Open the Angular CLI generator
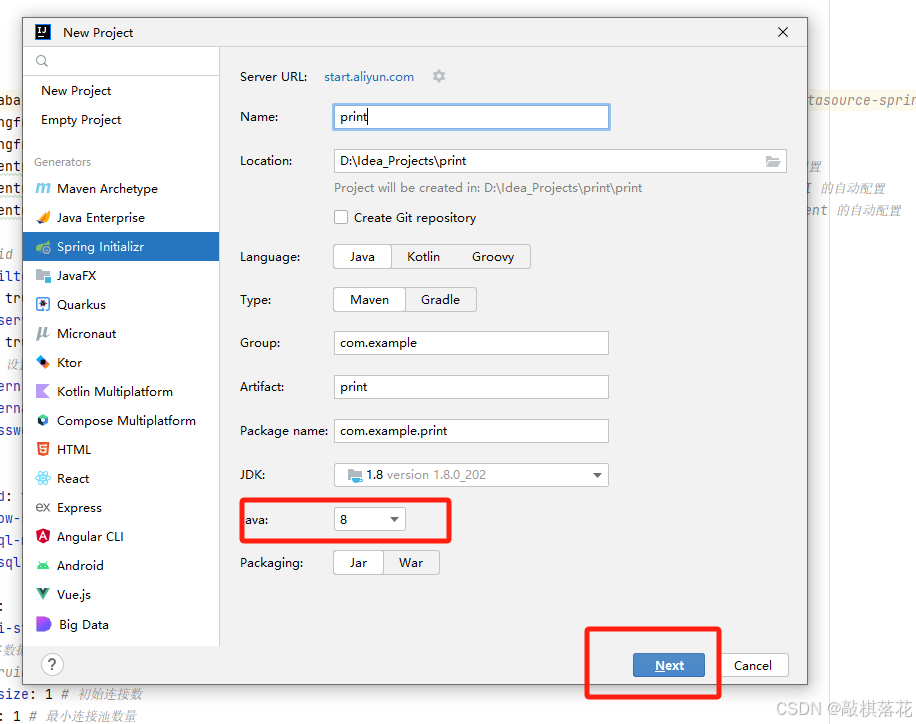 pyautogui.click(x=90, y=536)
